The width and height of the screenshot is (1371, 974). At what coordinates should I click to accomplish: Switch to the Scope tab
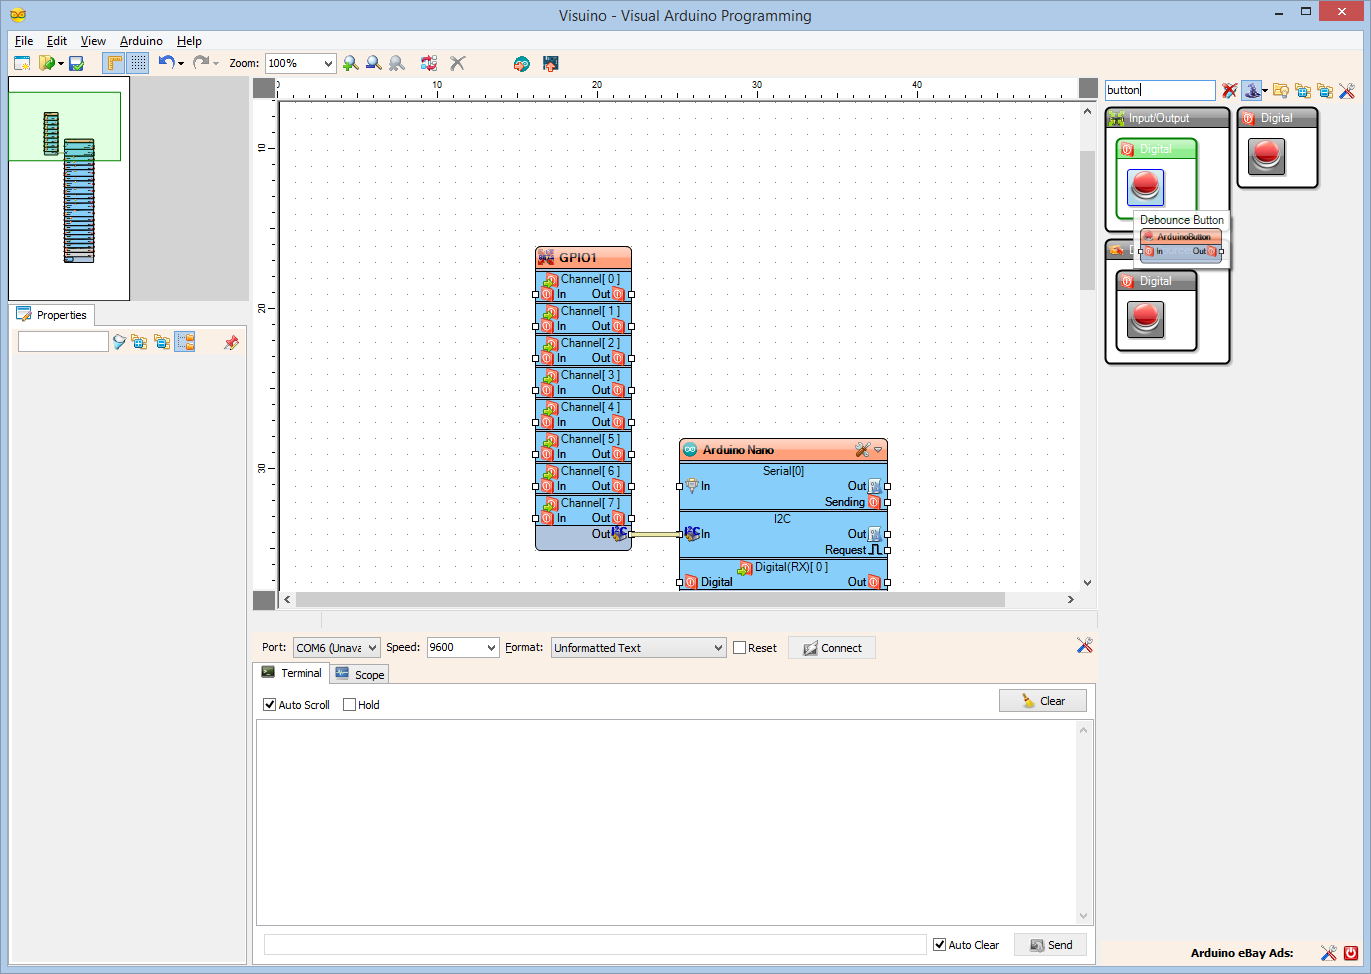coord(359,673)
